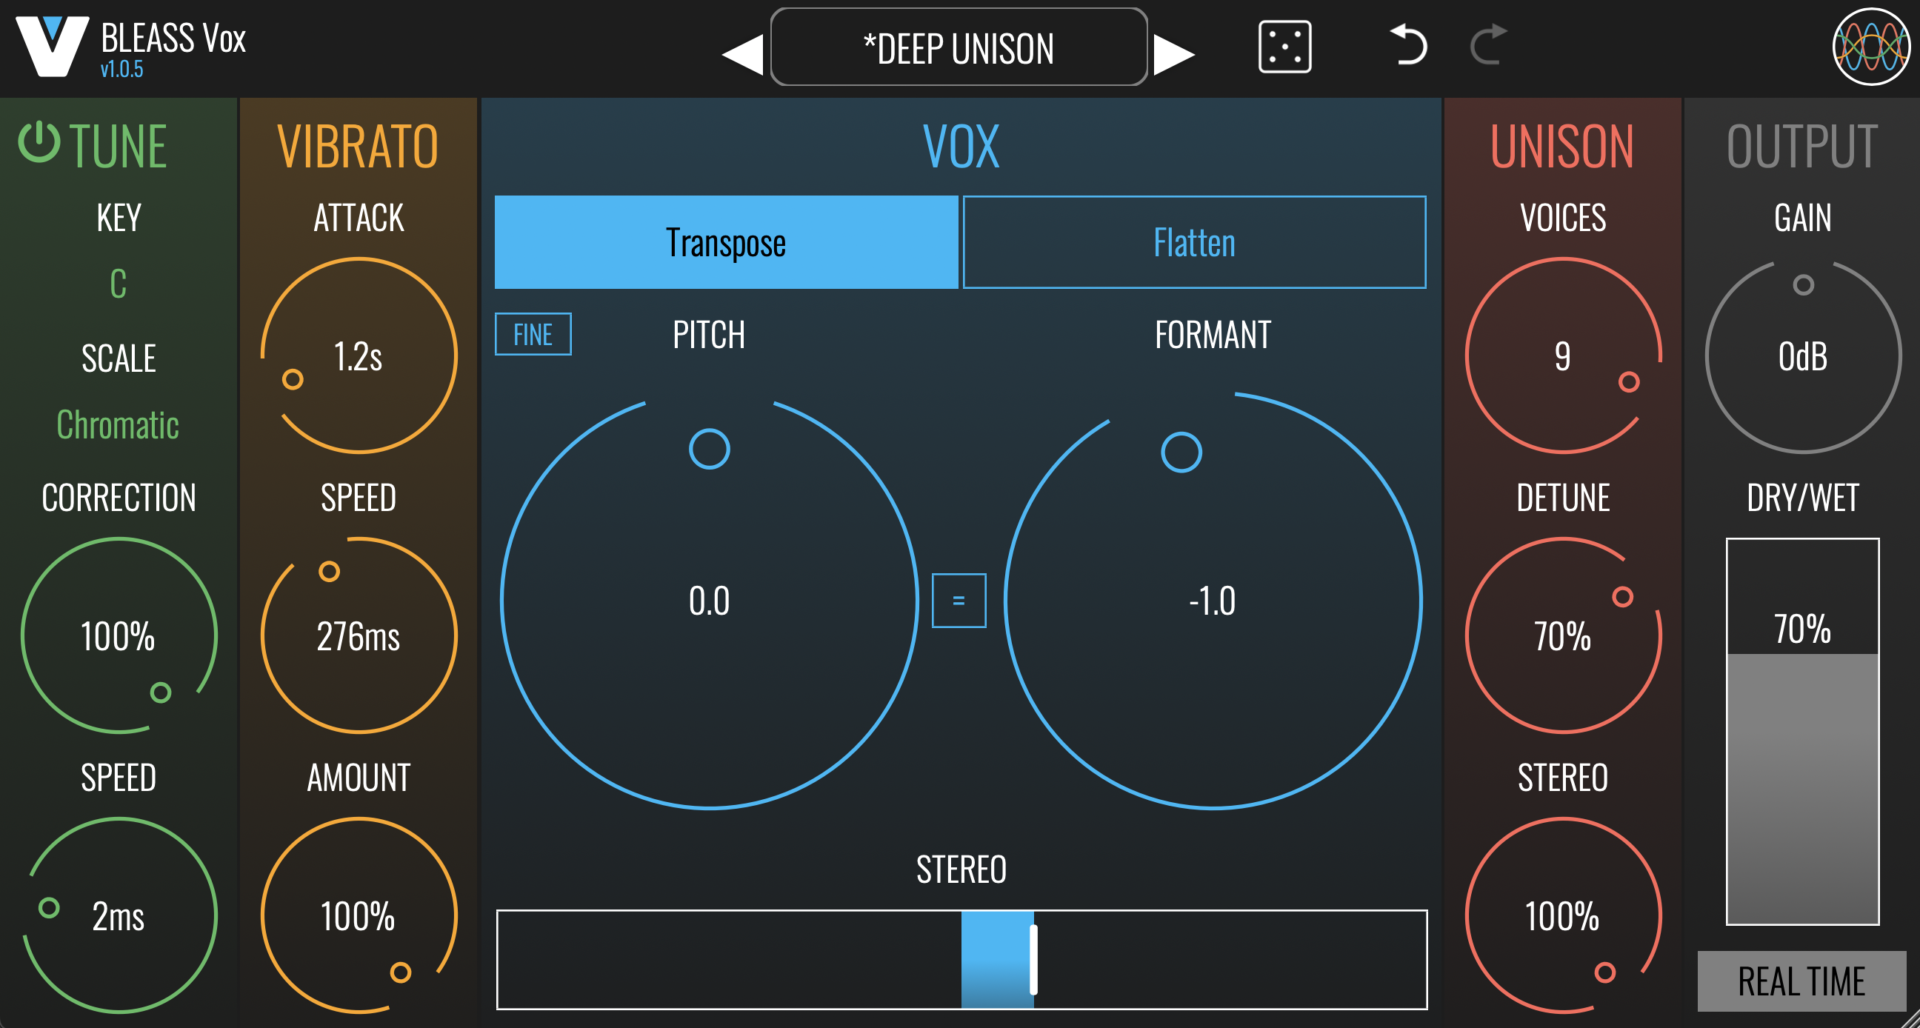Image resolution: width=1920 pixels, height=1028 pixels.
Task: Click the redo arrow icon
Action: tap(1488, 46)
